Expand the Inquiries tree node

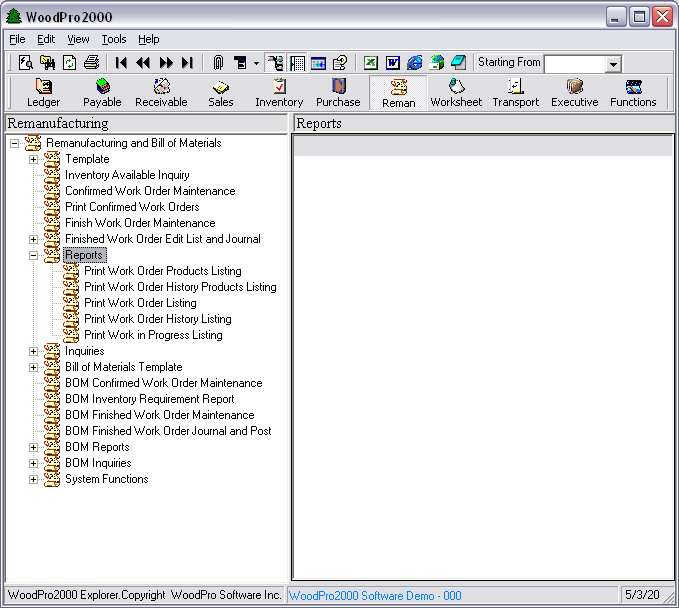pos(33,351)
